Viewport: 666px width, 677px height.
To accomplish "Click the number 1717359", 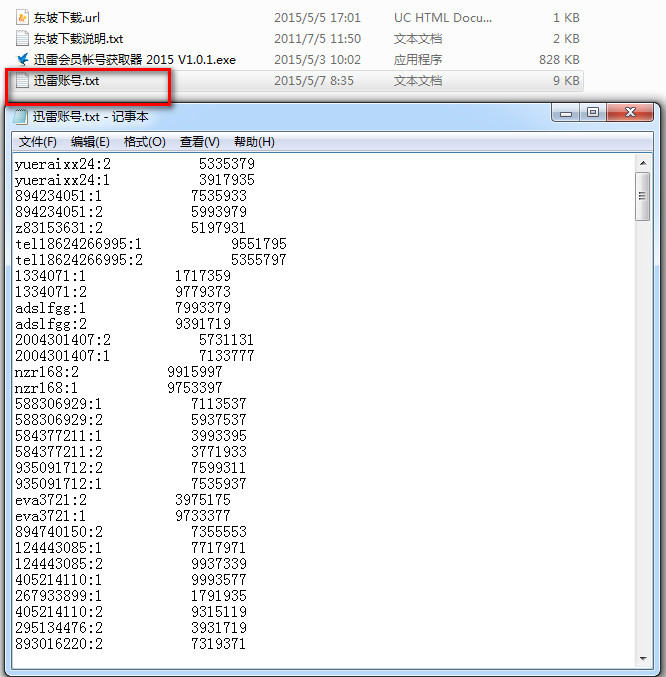I will [203, 276].
